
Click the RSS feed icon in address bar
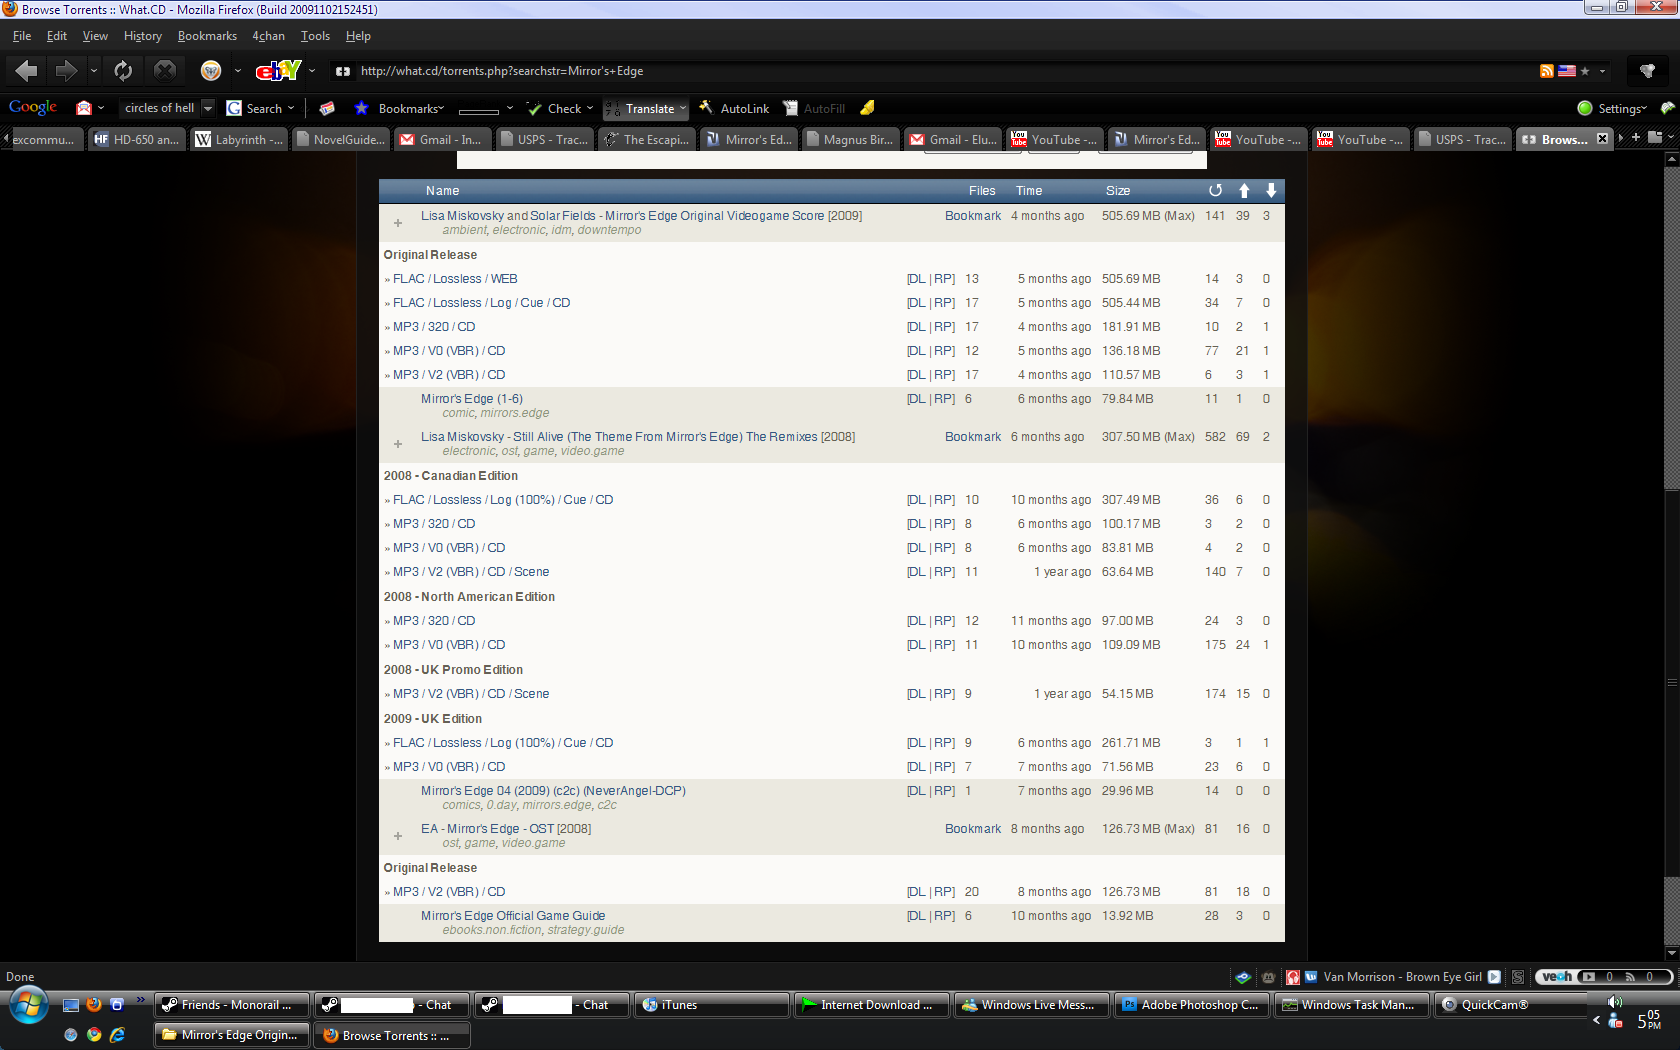click(1547, 71)
